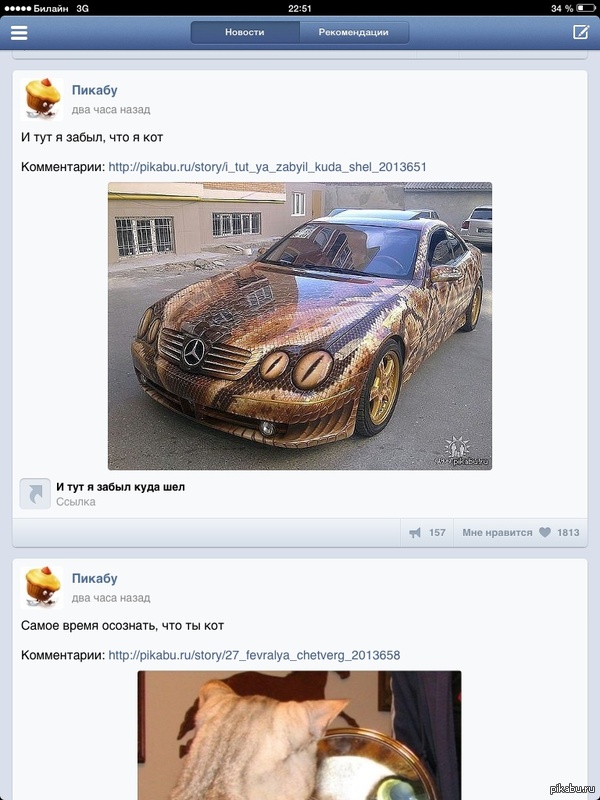The image size is (600, 800).
Task: Open Пикабу avatar on first post
Action: (x=42, y=99)
